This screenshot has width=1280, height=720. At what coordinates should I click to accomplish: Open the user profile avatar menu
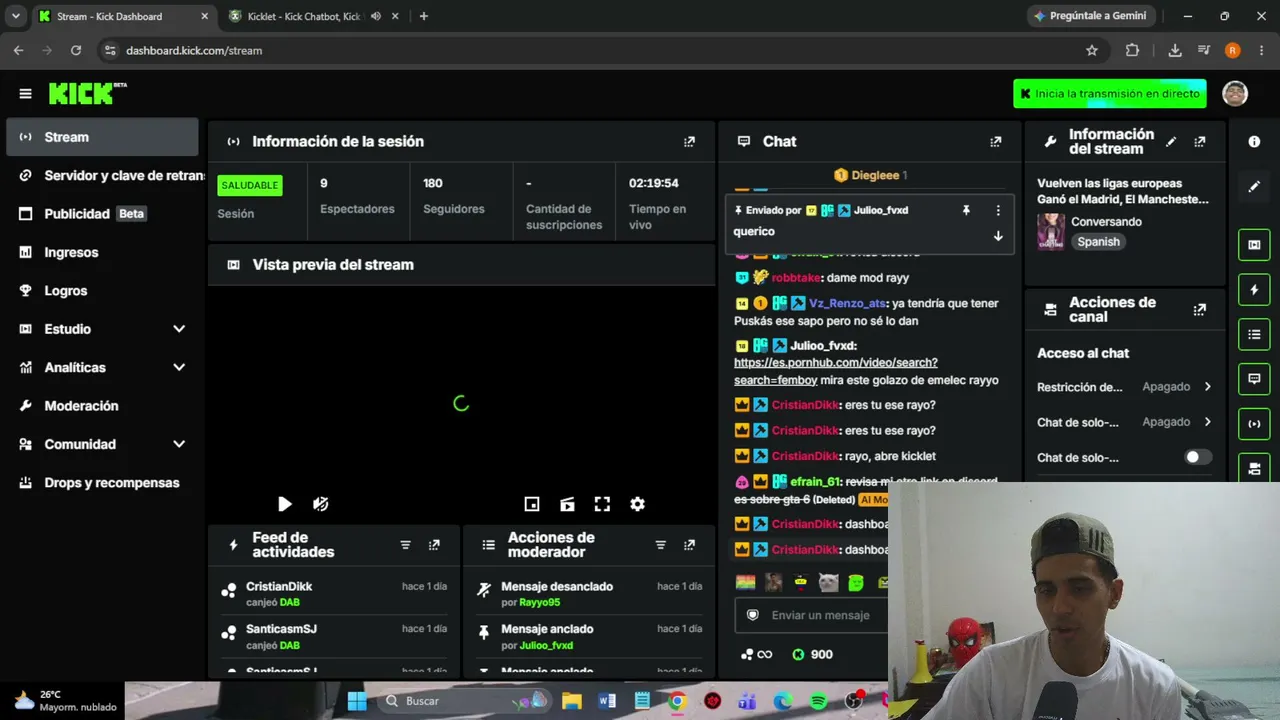(1235, 93)
